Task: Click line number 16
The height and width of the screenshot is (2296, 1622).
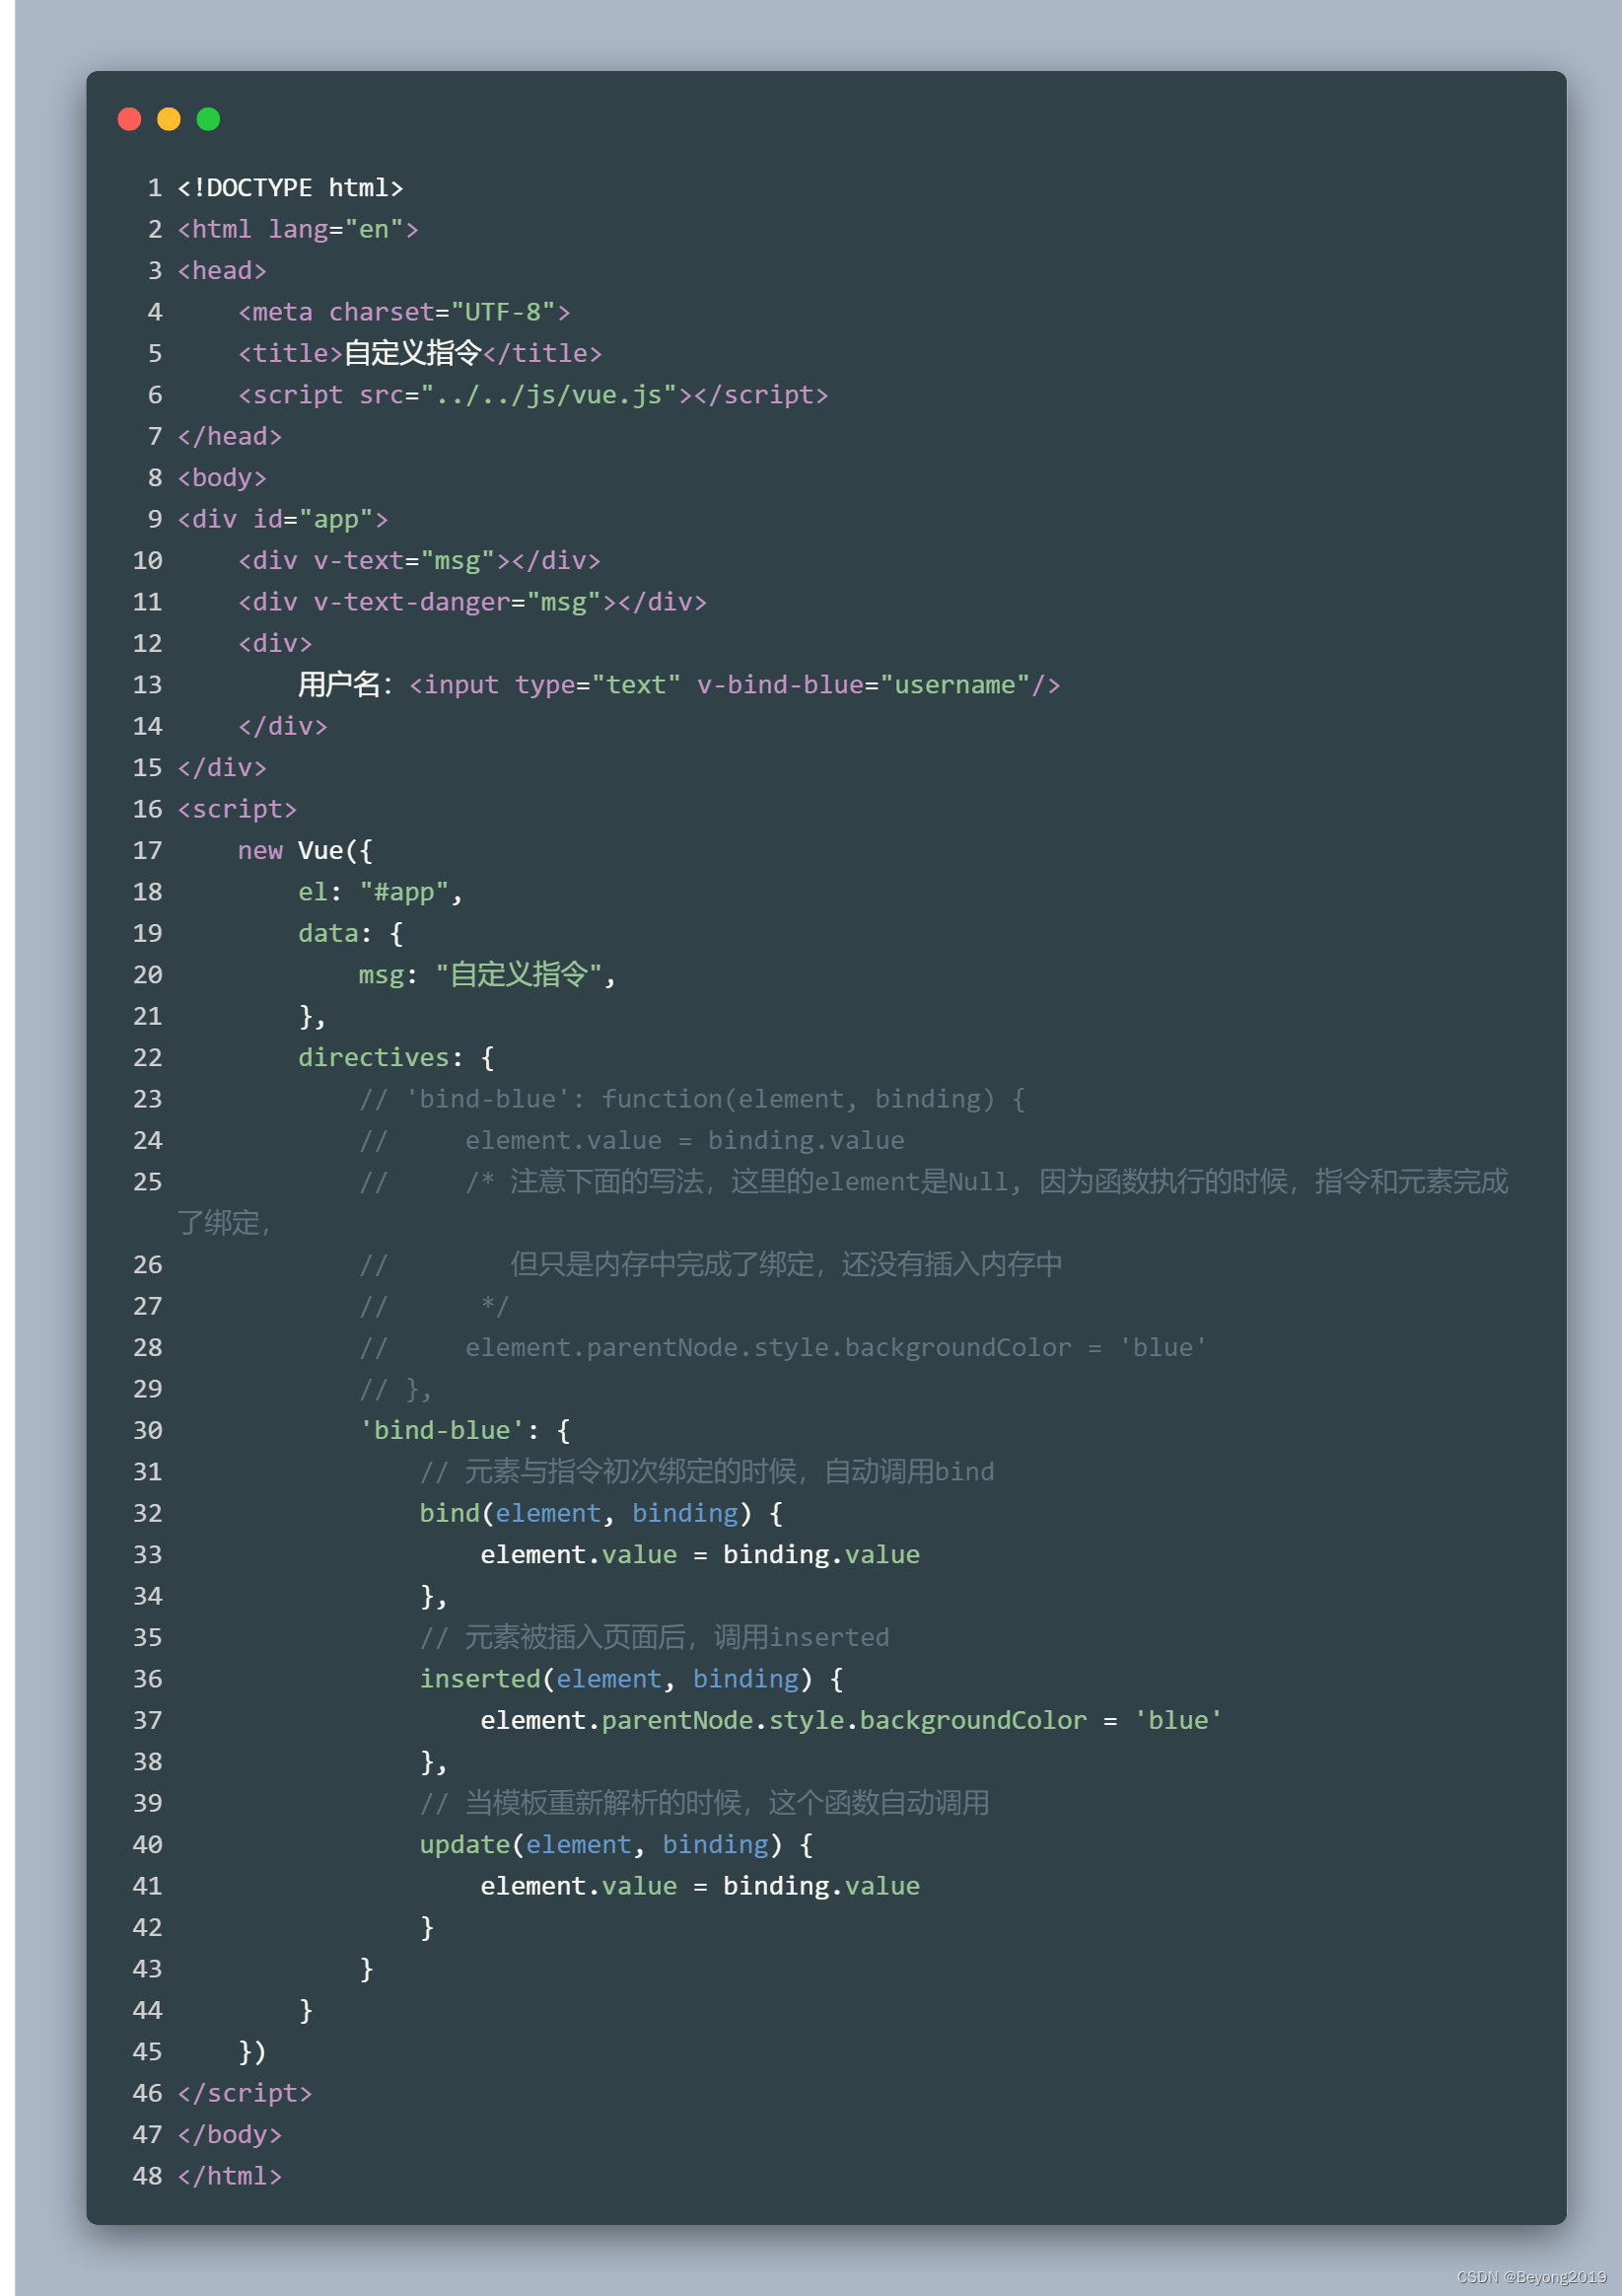Action: coord(147,809)
